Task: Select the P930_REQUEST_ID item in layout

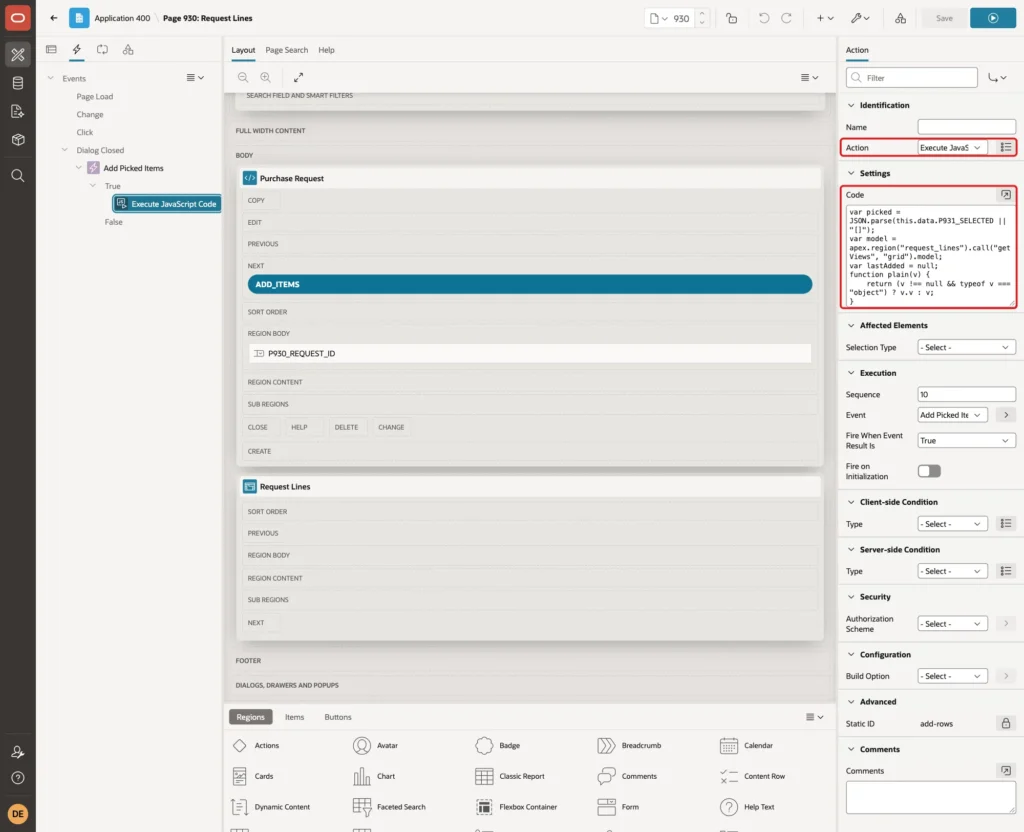Action: (530, 353)
